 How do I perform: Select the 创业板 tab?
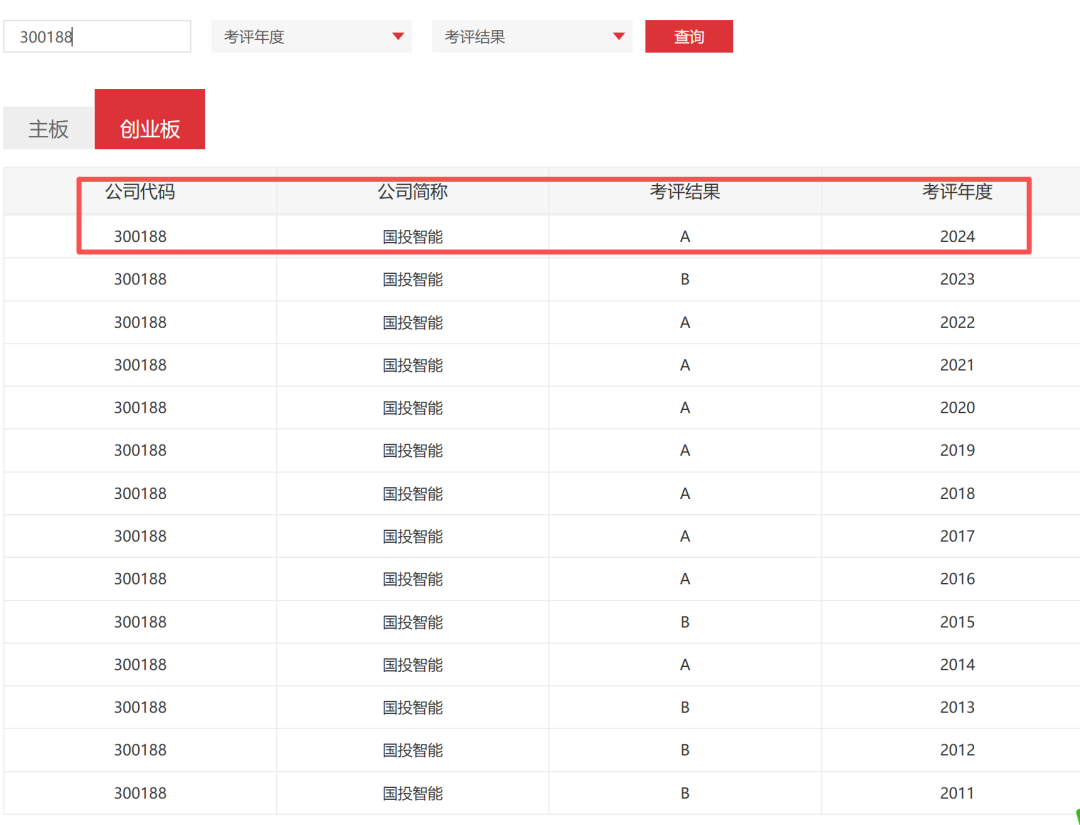point(150,129)
